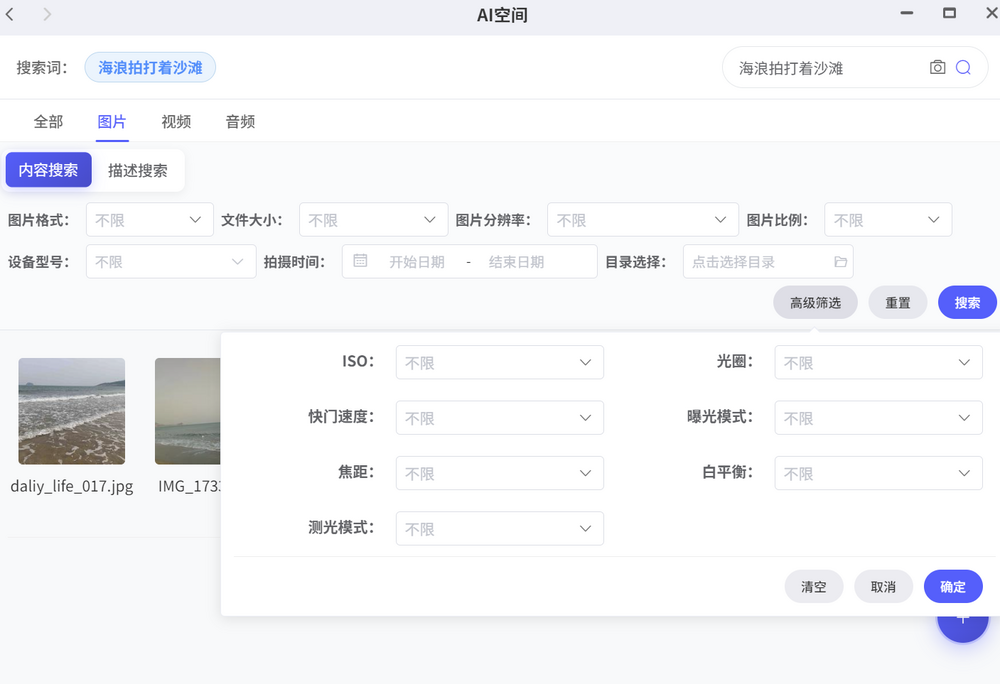
Task: Open the folder icon in 目录选择 field
Action: point(840,262)
